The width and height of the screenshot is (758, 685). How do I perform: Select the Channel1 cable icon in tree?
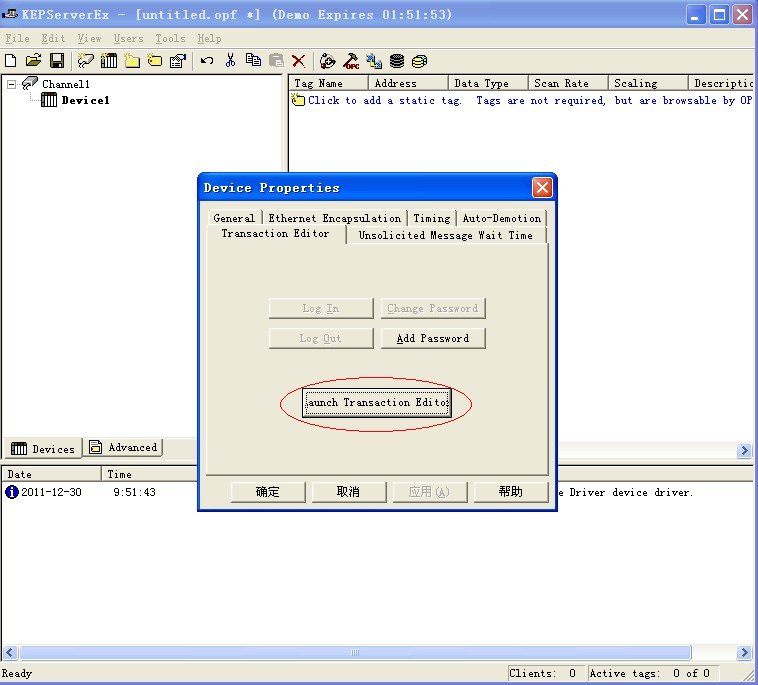(29, 84)
